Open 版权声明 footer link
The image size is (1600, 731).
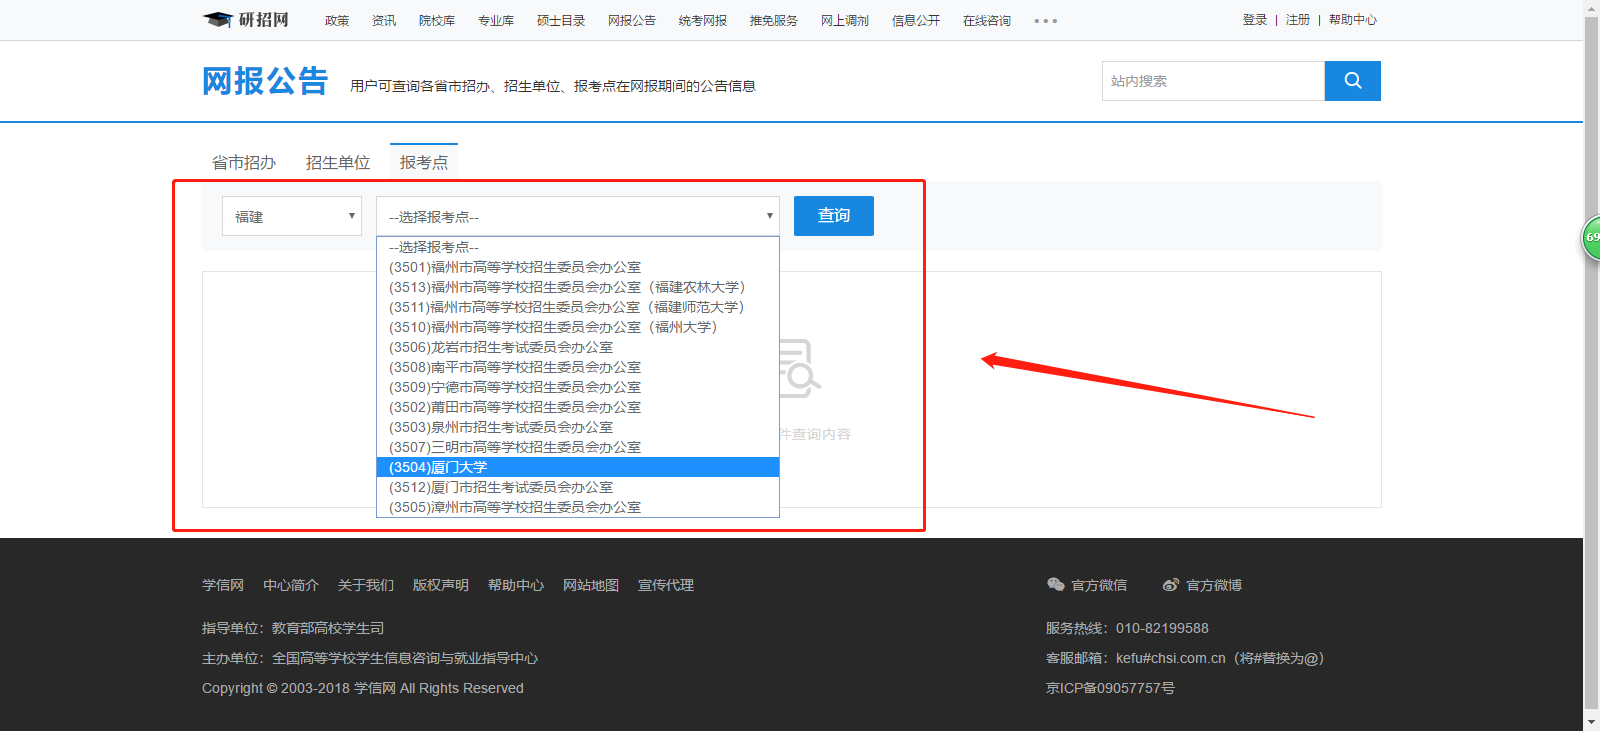[441, 585]
